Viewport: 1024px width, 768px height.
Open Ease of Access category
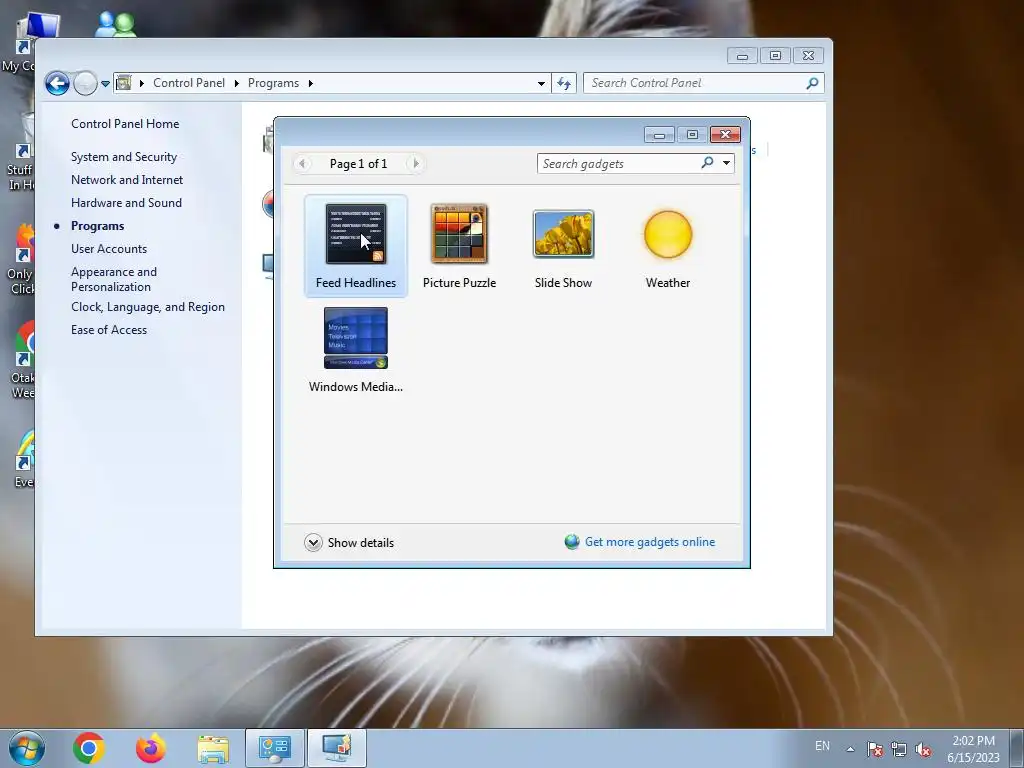coord(108,330)
